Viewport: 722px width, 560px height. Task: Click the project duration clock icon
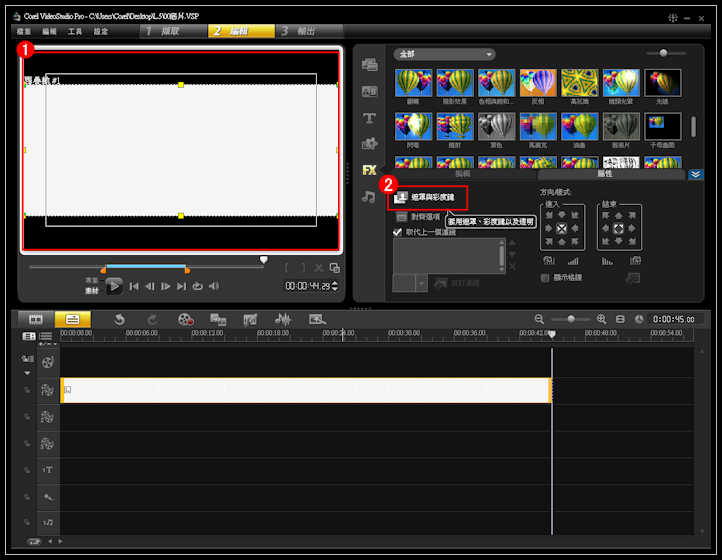pyautogui.click(x=639, y=319)
